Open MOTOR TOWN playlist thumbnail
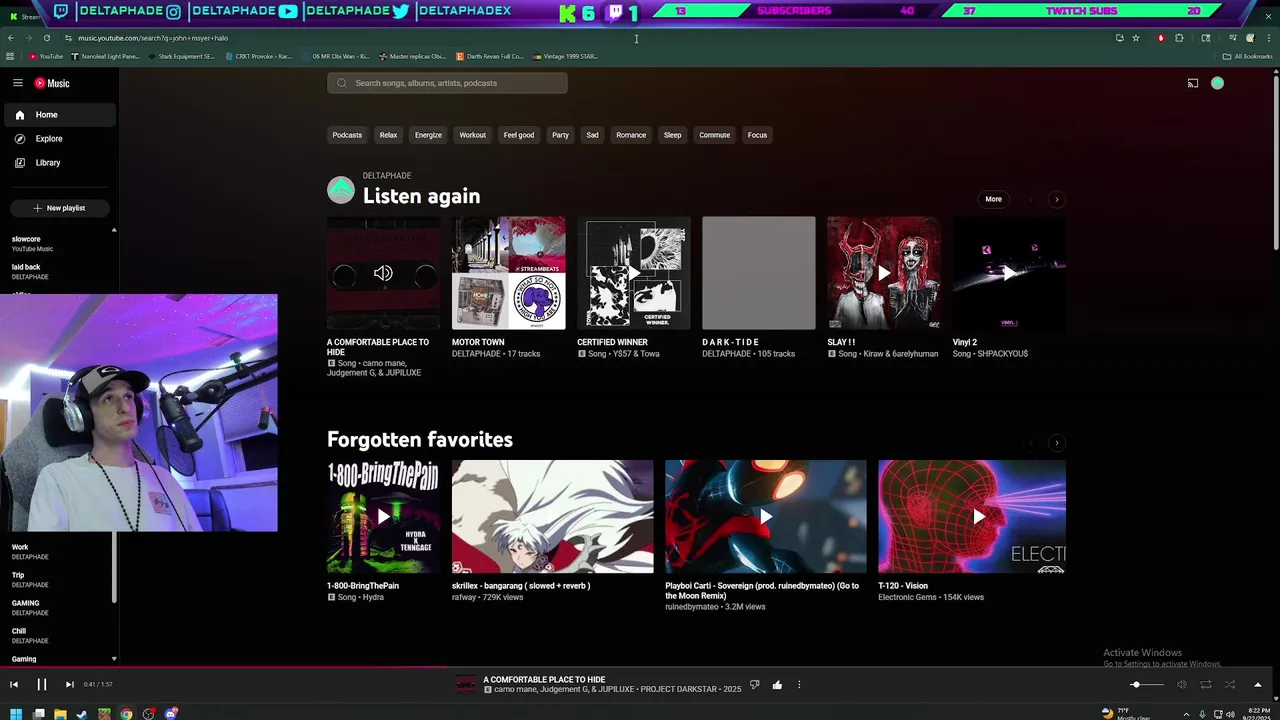This screenshot has width=1280, height=720. point(508,273)
